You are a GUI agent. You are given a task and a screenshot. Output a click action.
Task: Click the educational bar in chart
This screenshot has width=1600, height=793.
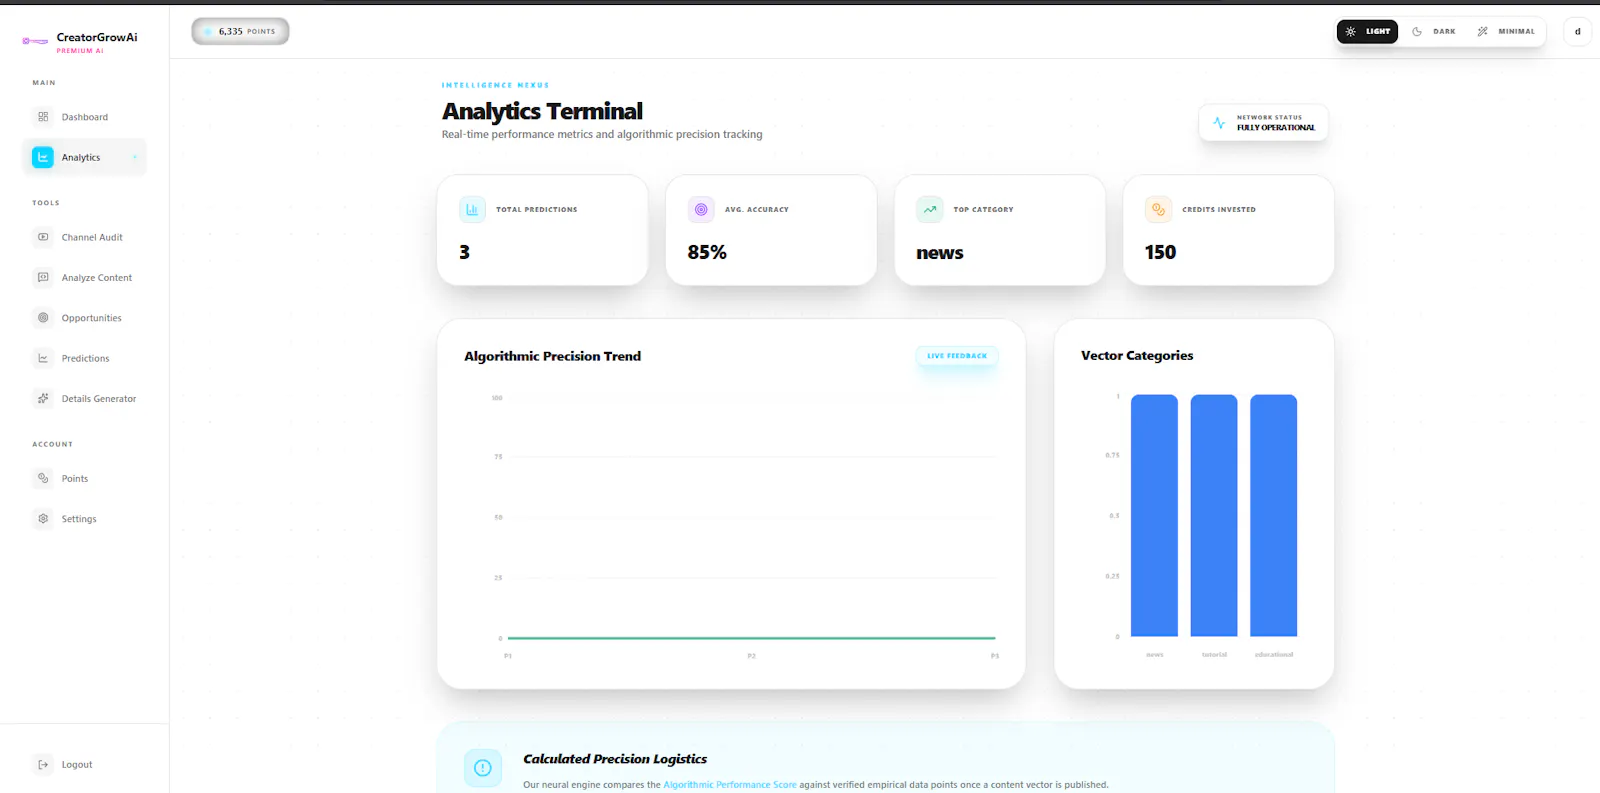1273,515
